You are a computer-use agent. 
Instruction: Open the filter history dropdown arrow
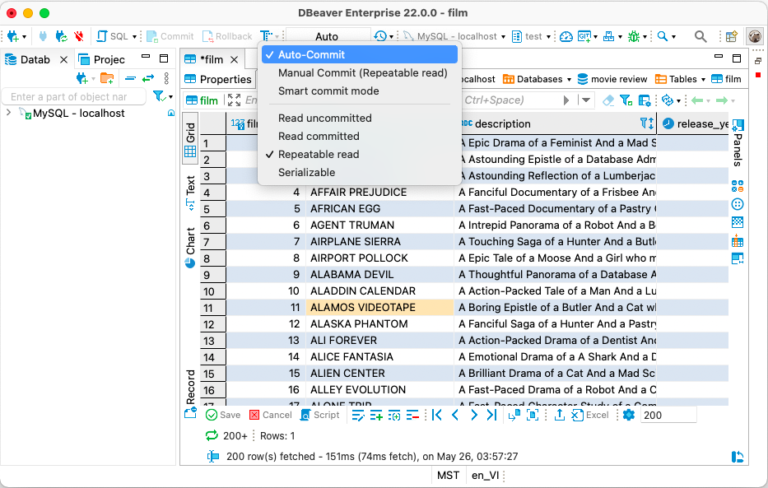point(586,100)
